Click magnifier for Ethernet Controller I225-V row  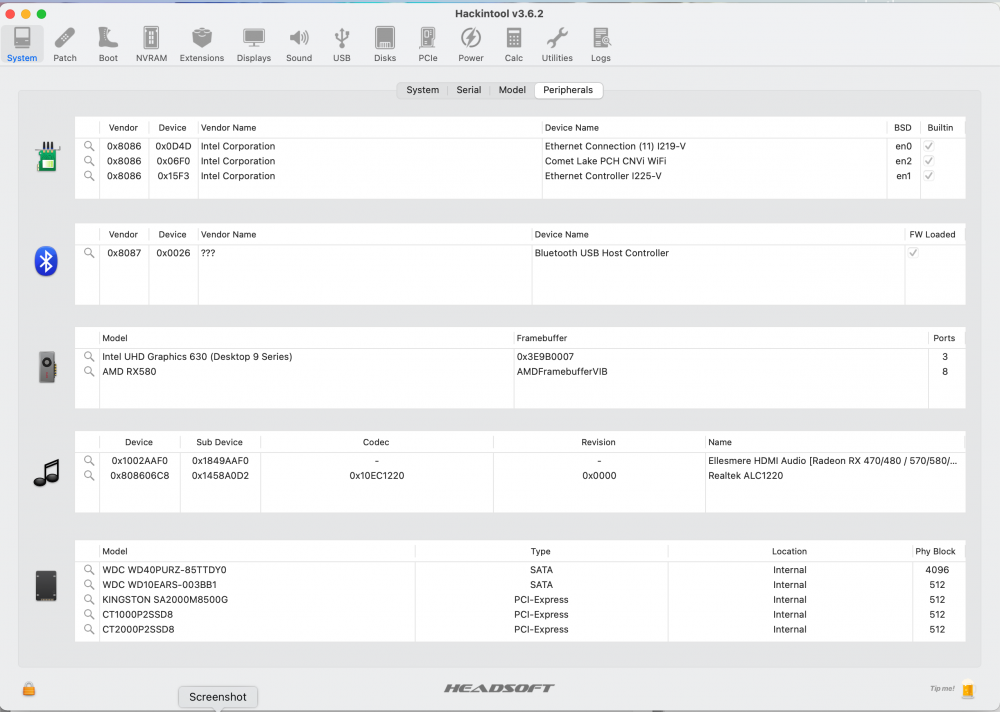tap(89, 175)
